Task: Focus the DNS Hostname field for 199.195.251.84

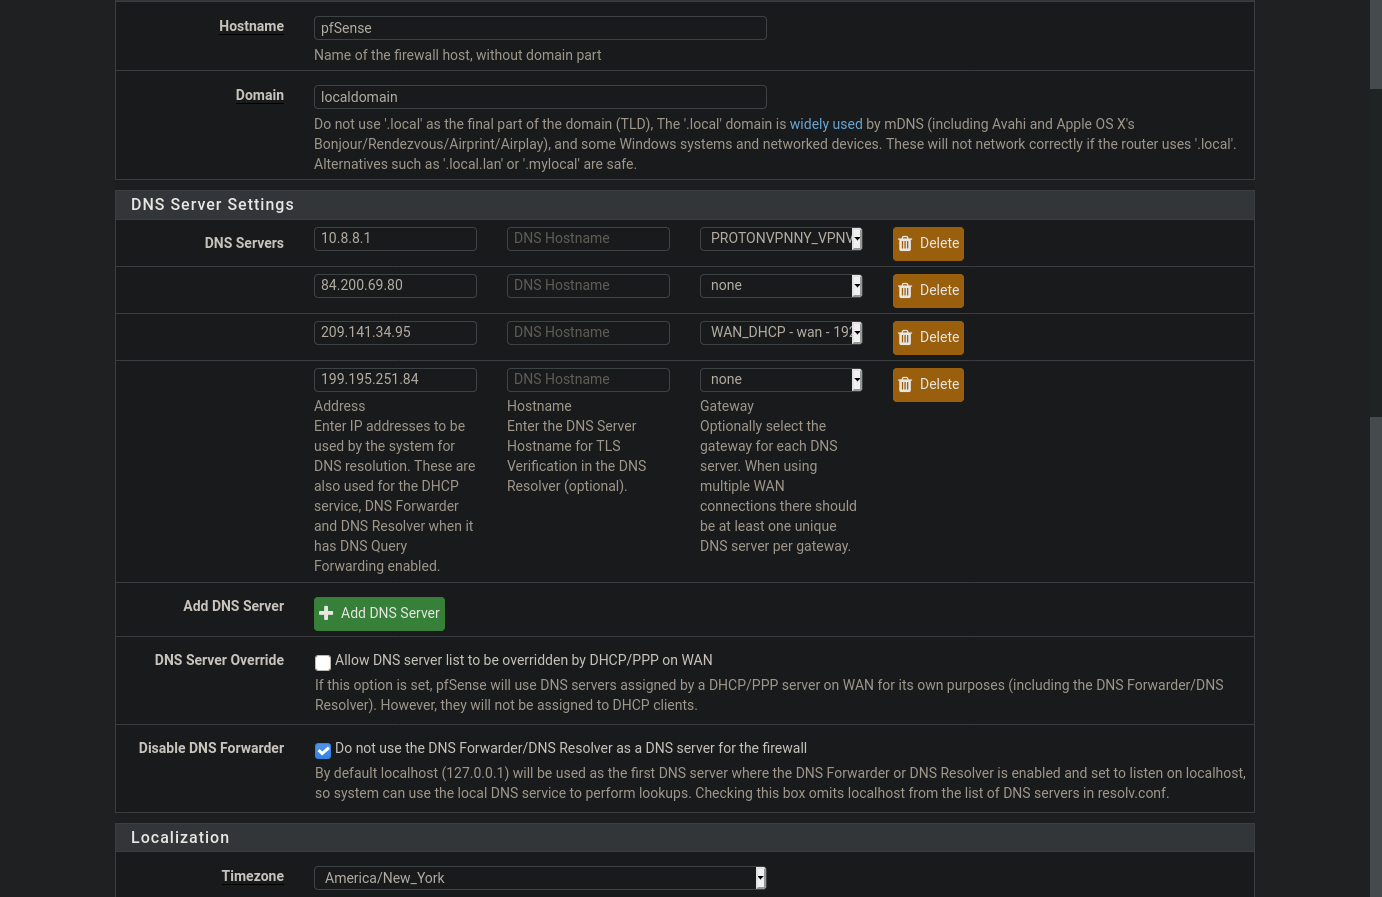Action: [588, 379]
